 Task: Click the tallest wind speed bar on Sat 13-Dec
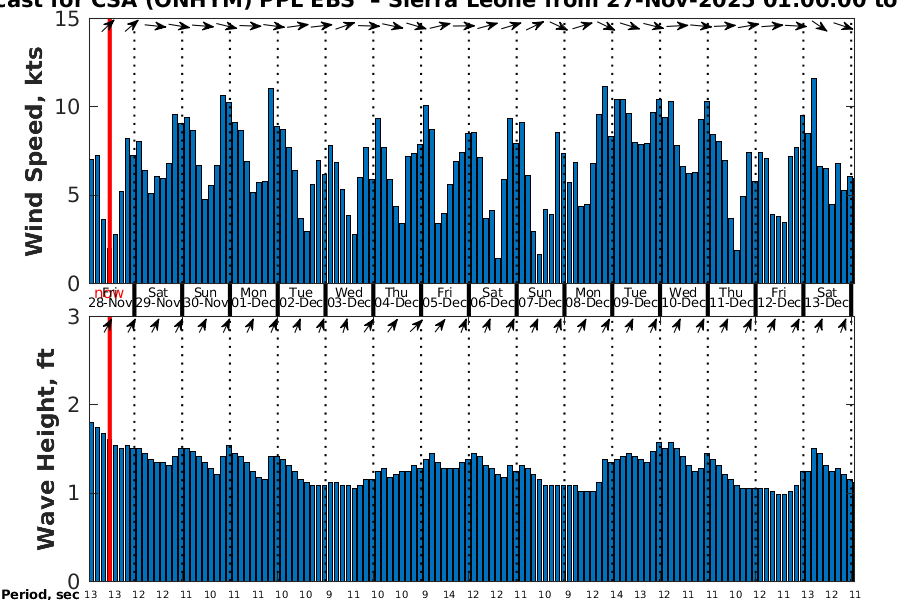click(x=814, y=180)
